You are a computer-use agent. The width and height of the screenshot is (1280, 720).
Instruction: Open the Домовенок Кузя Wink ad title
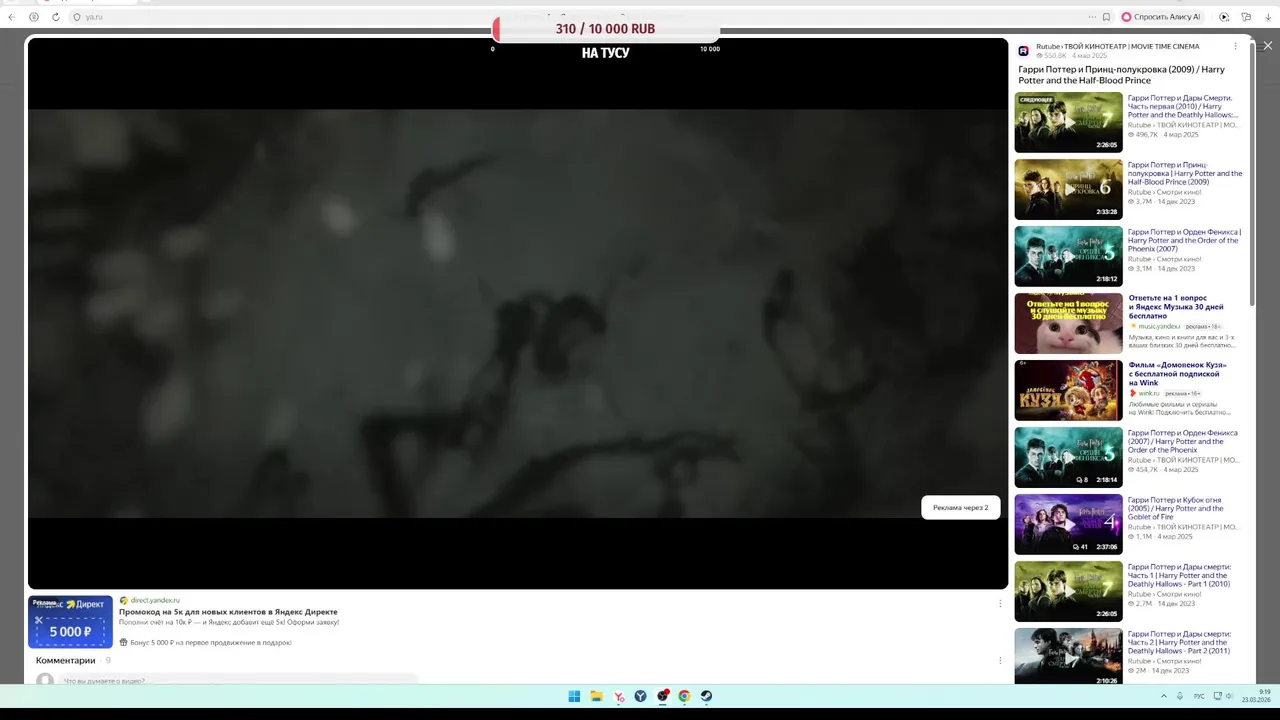pos(1177,374)
